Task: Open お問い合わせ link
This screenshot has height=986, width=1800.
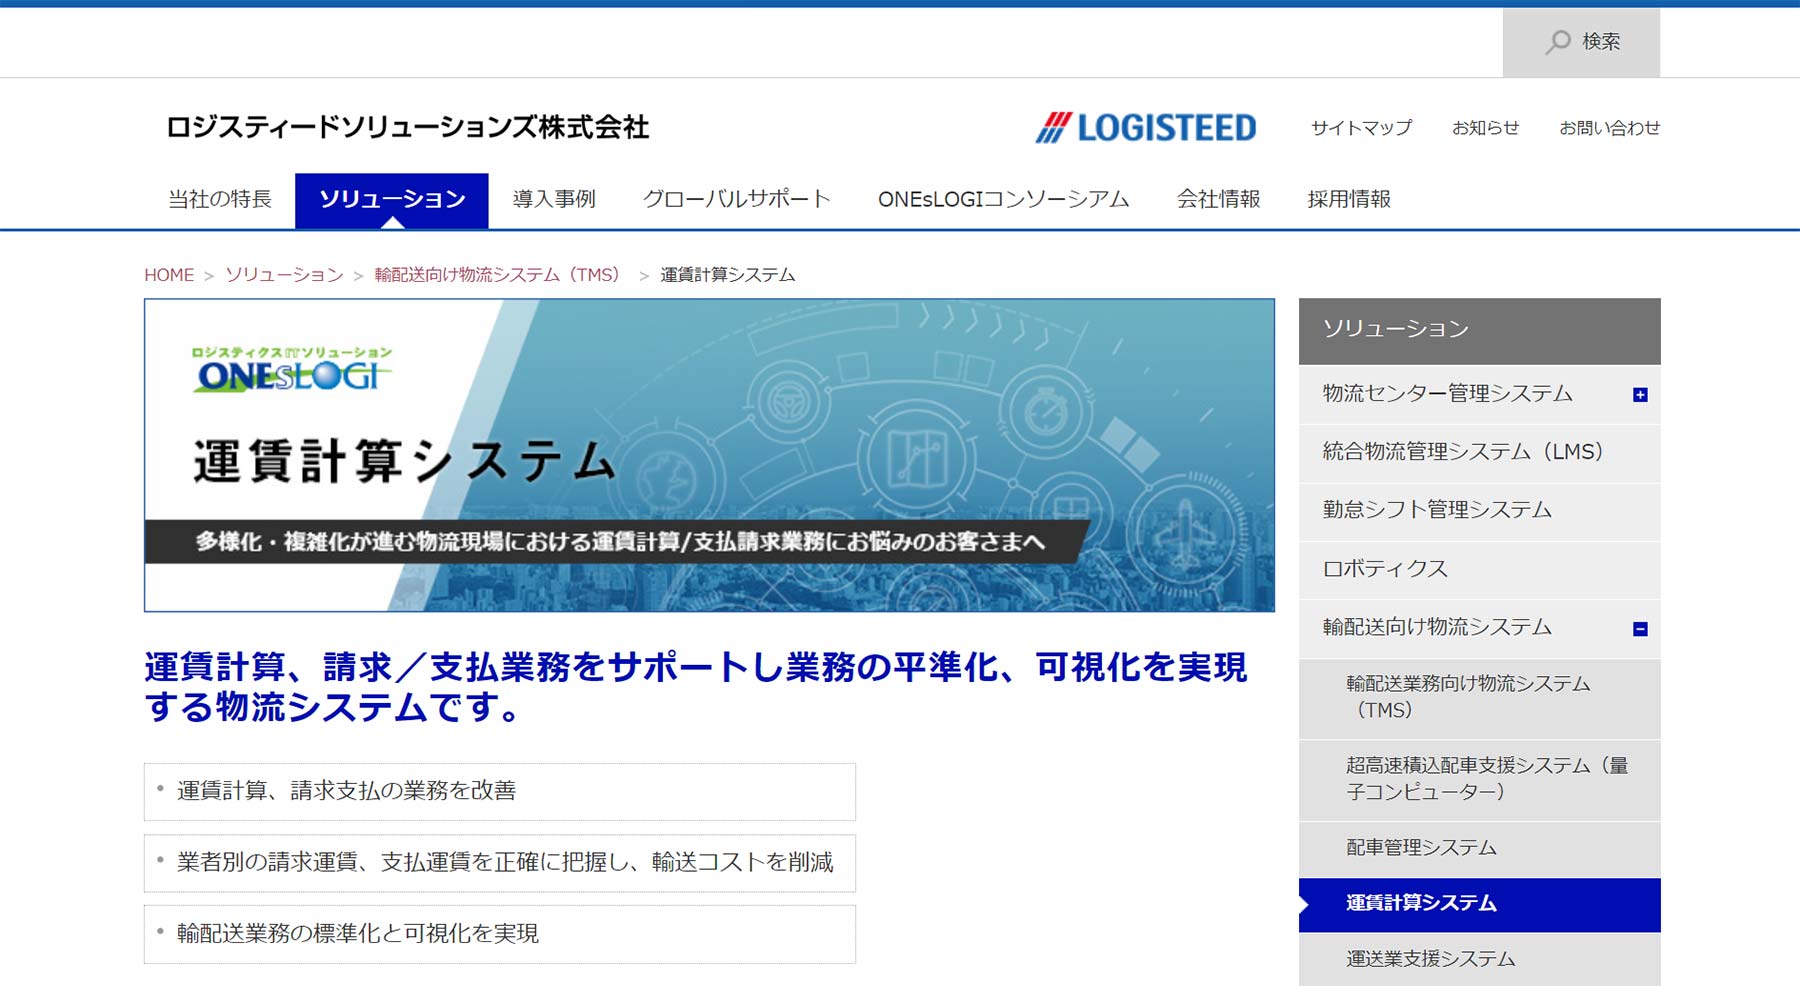Action: [1609, 128]
